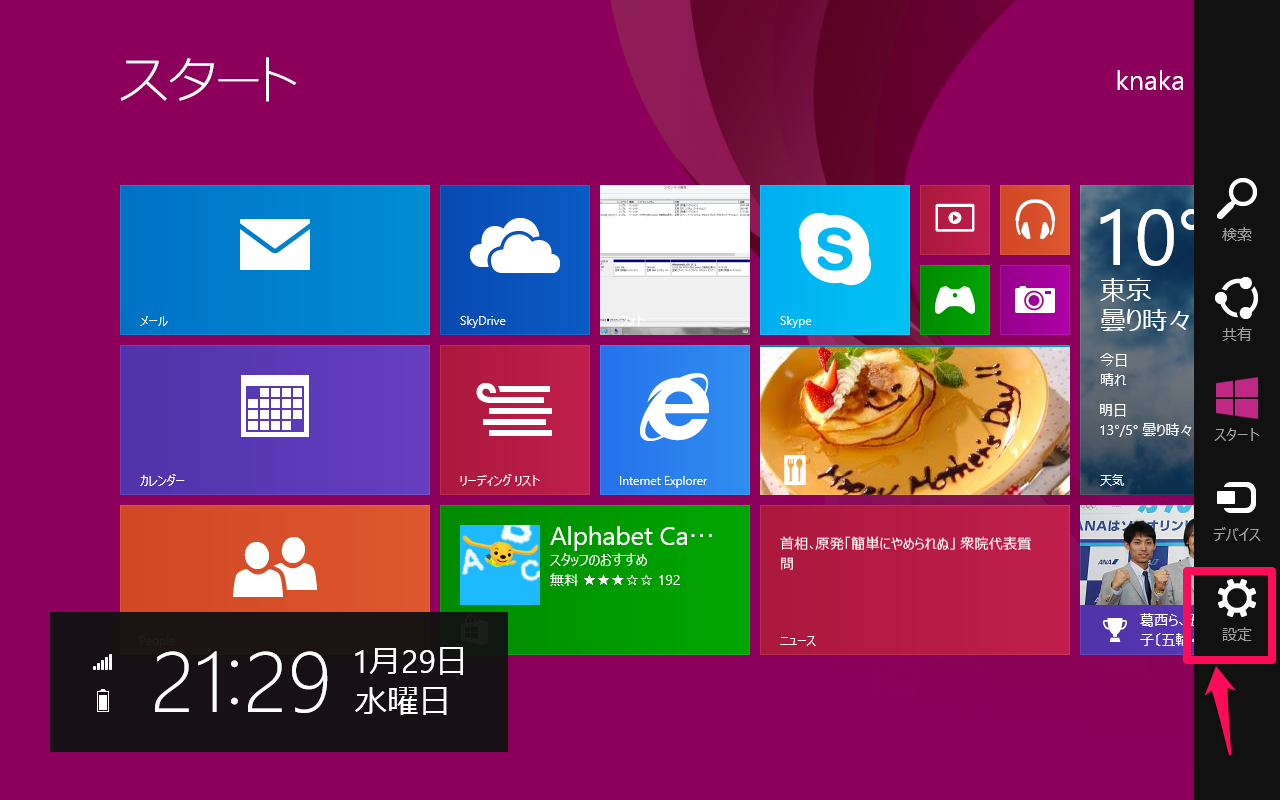This screenshot has height=800, width=1280.
Task: Launch Internet Explorer tile
Action: coord(675,420)
